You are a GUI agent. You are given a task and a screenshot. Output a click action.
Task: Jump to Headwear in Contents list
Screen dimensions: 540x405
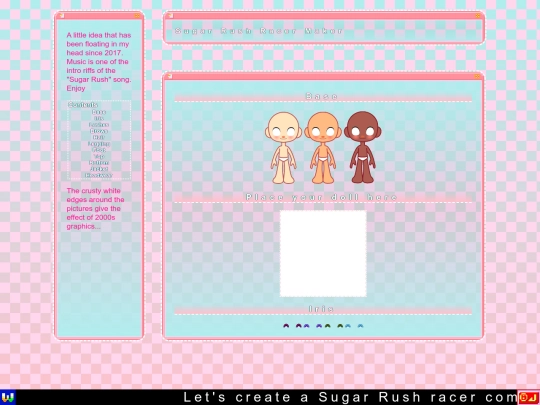coord(99,175)
